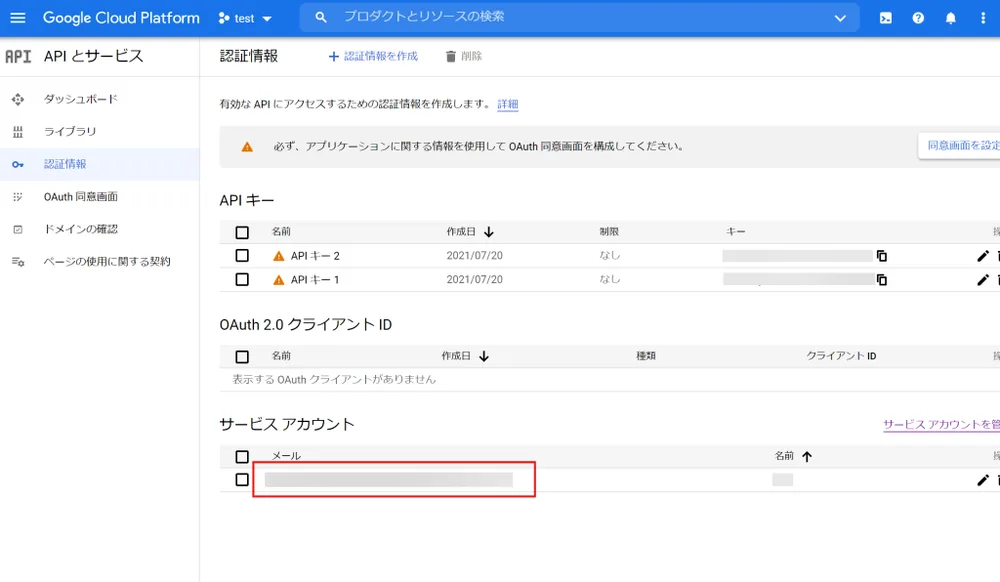
Task: Edit API キー 1 with pencil icon
Action: click(x=983, y=279)
